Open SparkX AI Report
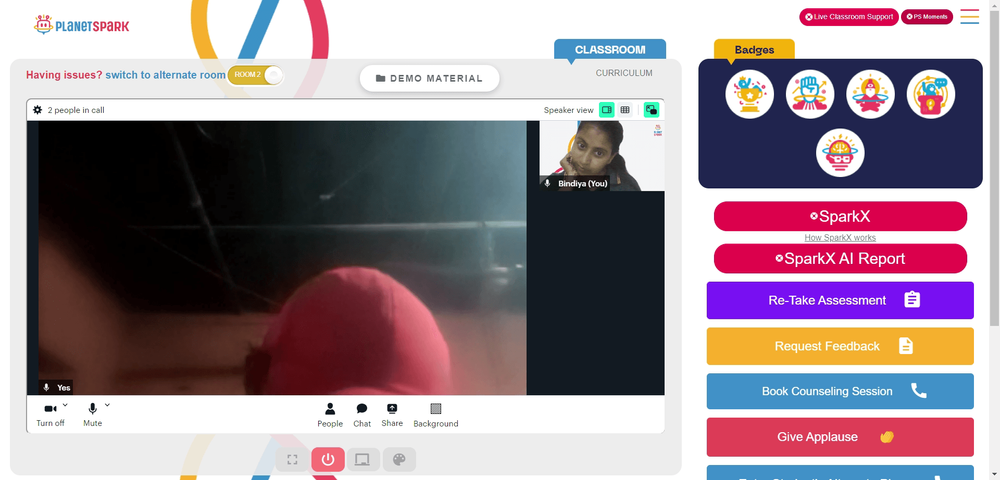The image size is (1000, 480). click(840, 259)
